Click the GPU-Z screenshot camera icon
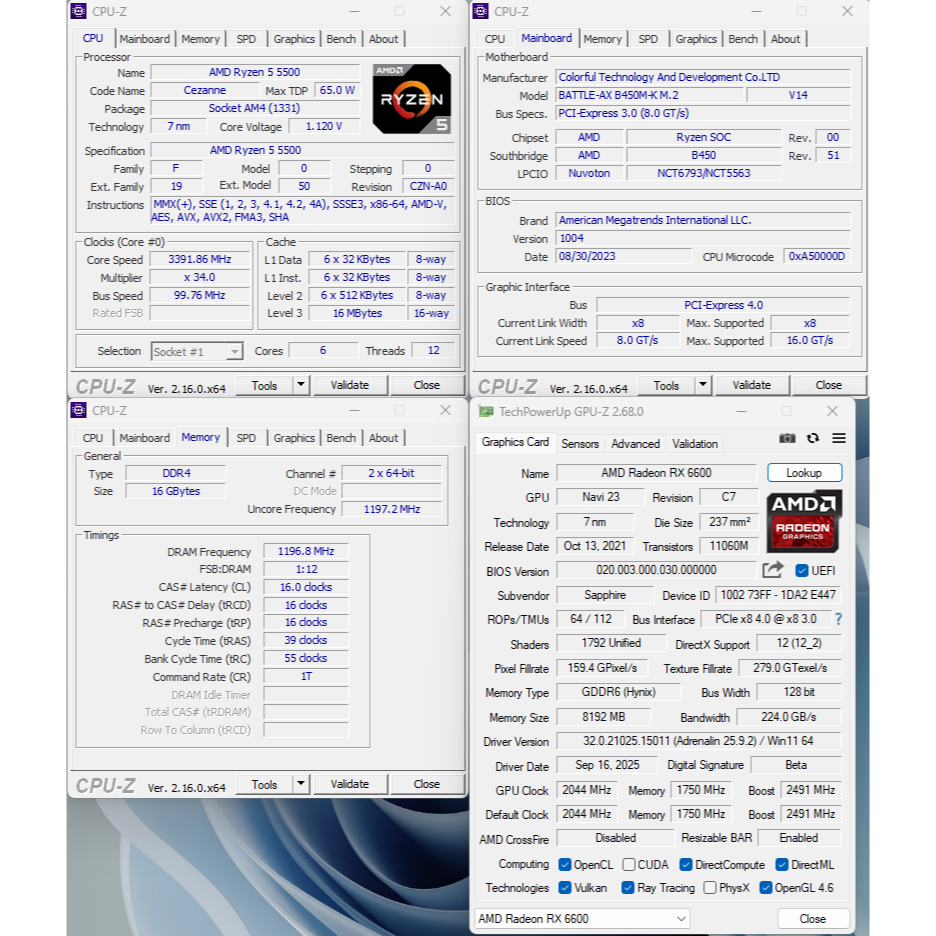936x936 pixels. click(x=787, y=439)
